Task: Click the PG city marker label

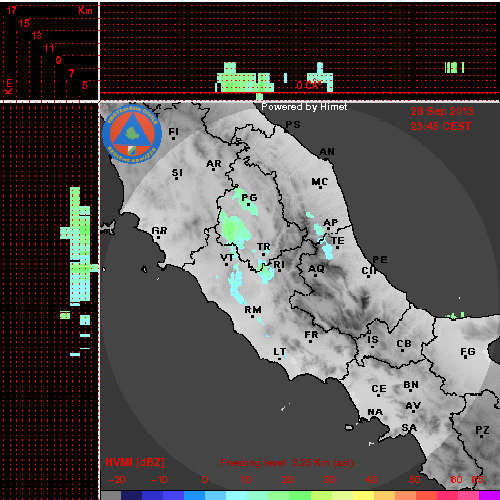Action: [x=249, y=198]
